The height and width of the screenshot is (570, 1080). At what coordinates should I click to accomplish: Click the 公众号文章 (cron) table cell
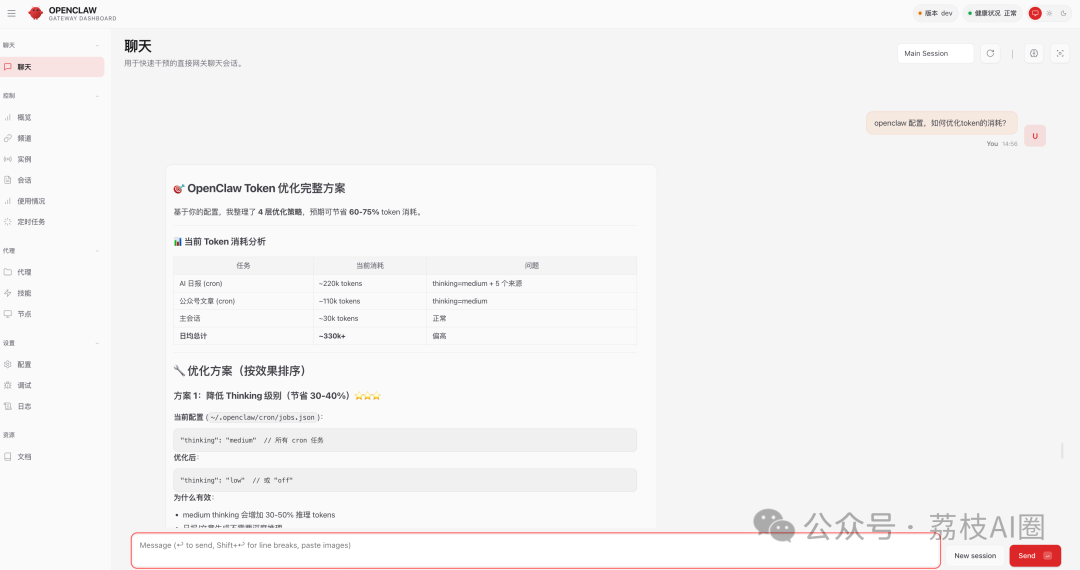coord(243,301)
